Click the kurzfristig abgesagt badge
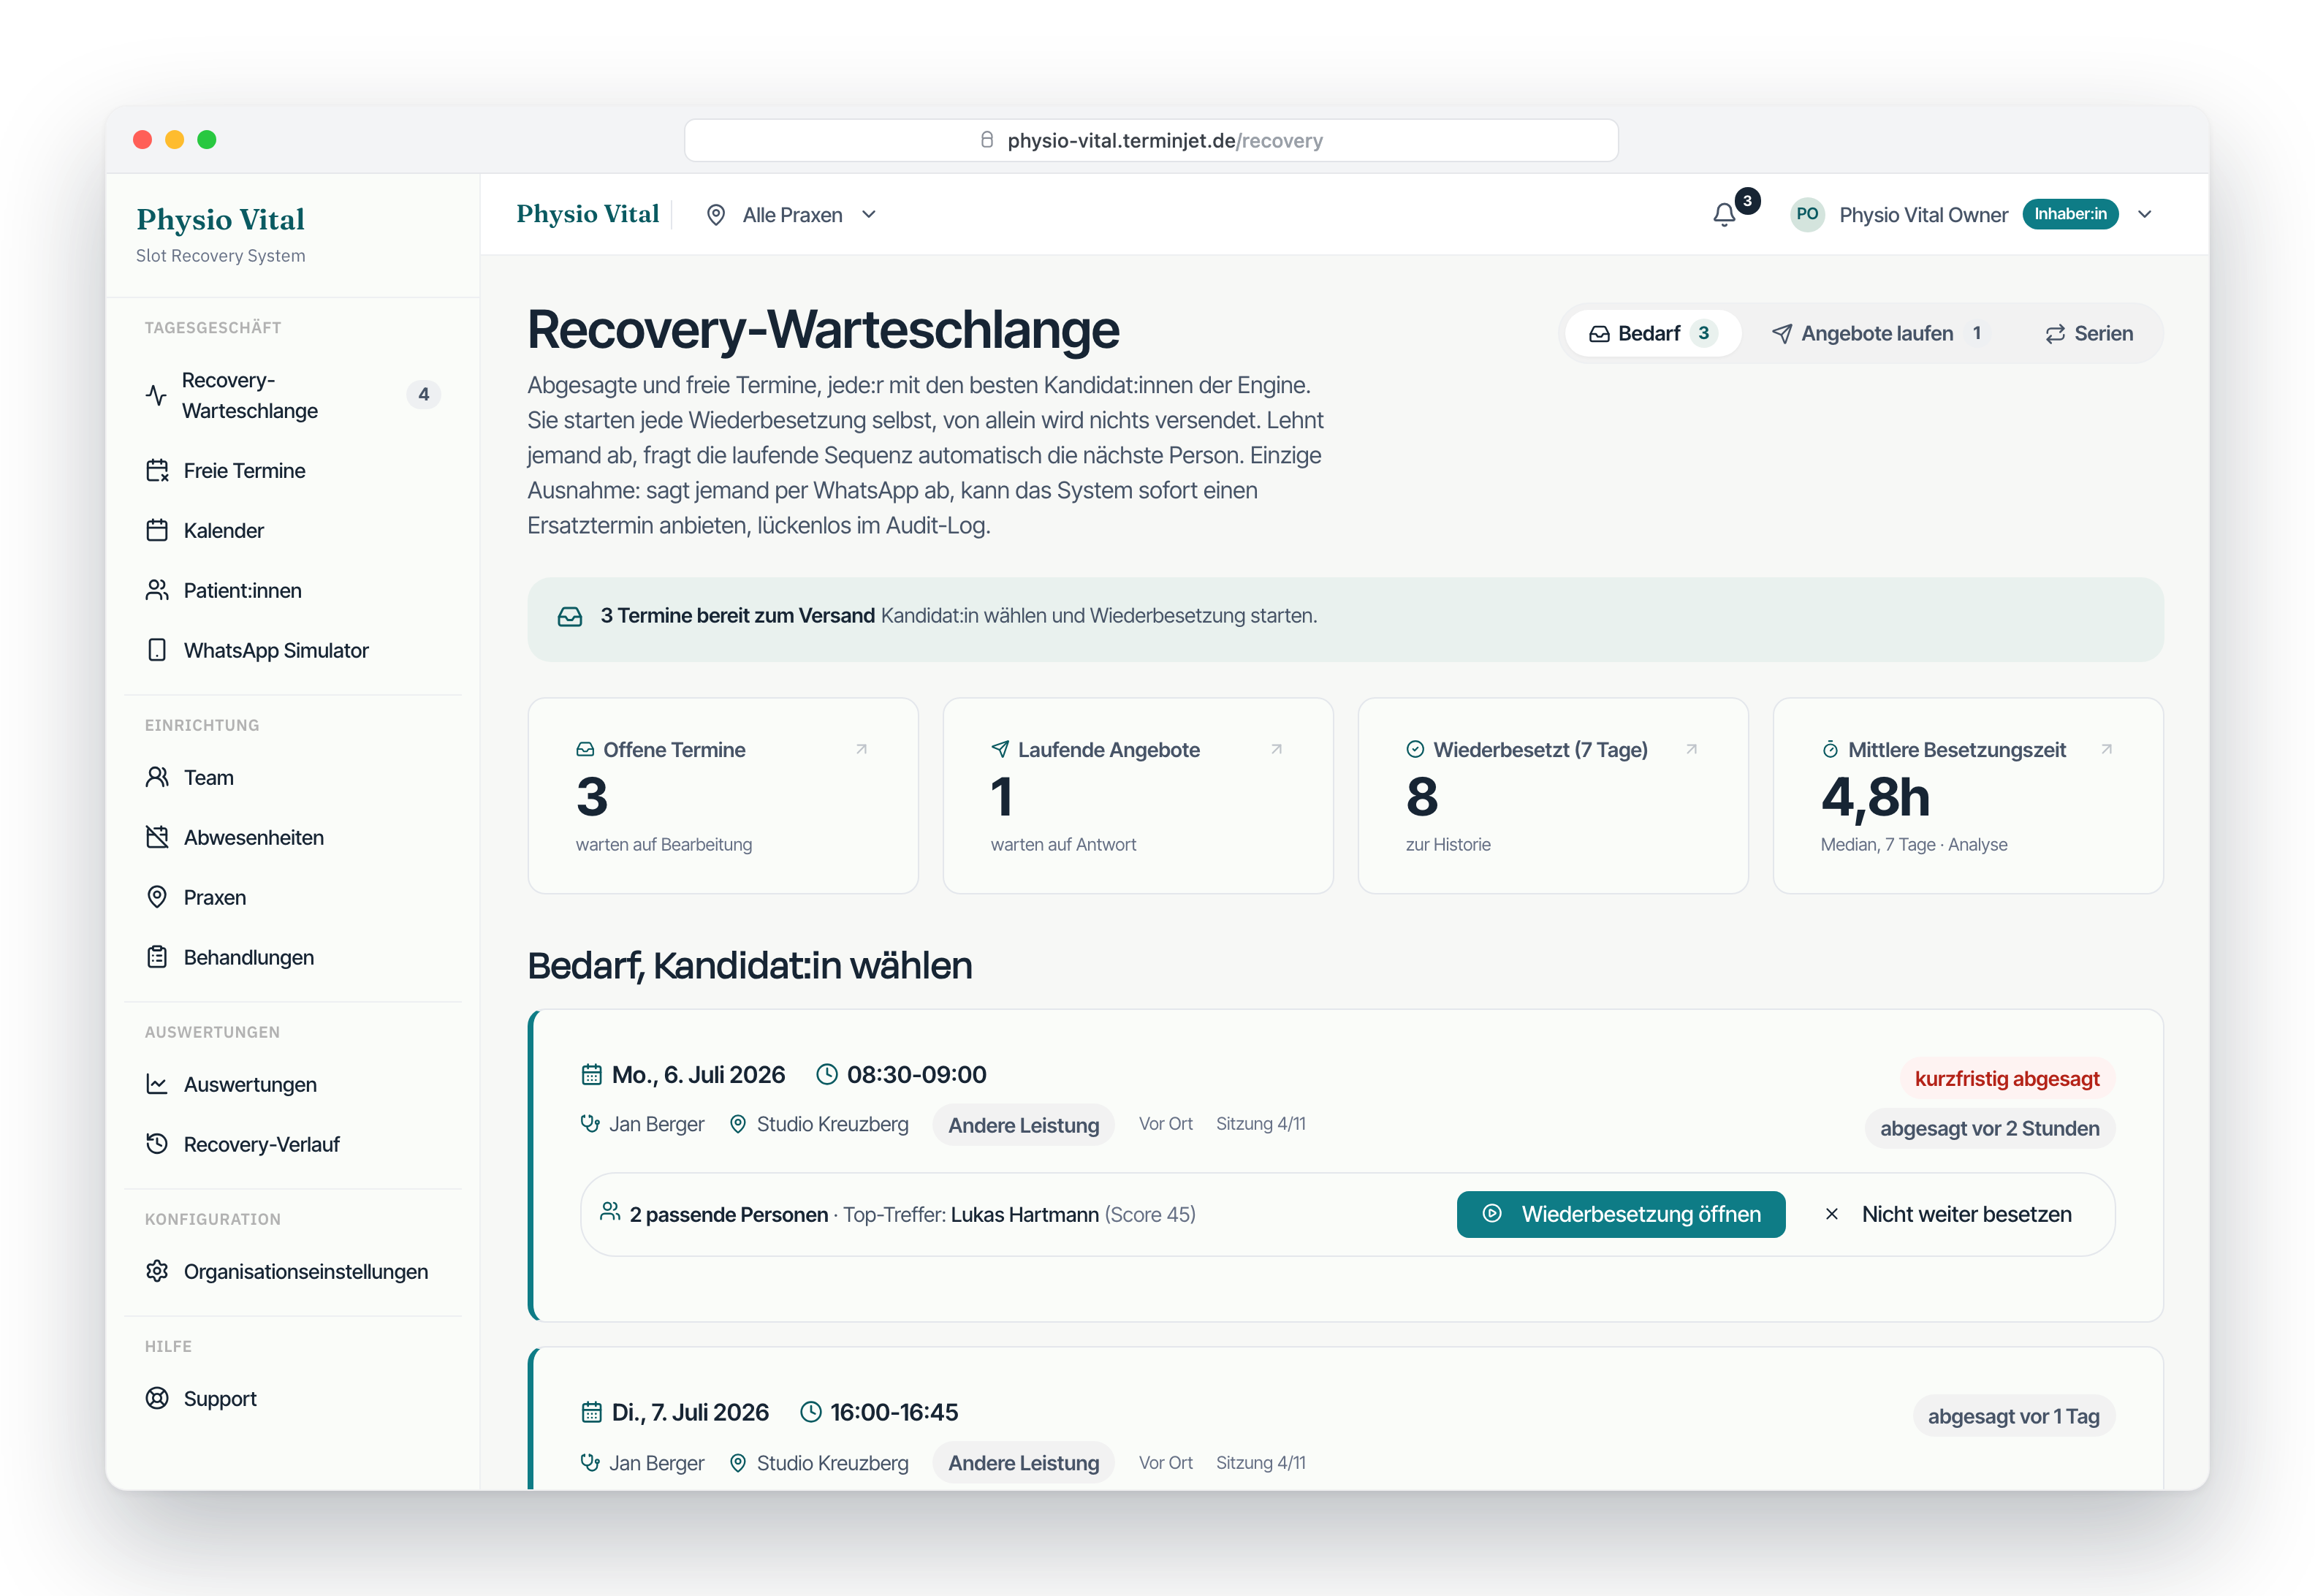 point(2006,1079)
